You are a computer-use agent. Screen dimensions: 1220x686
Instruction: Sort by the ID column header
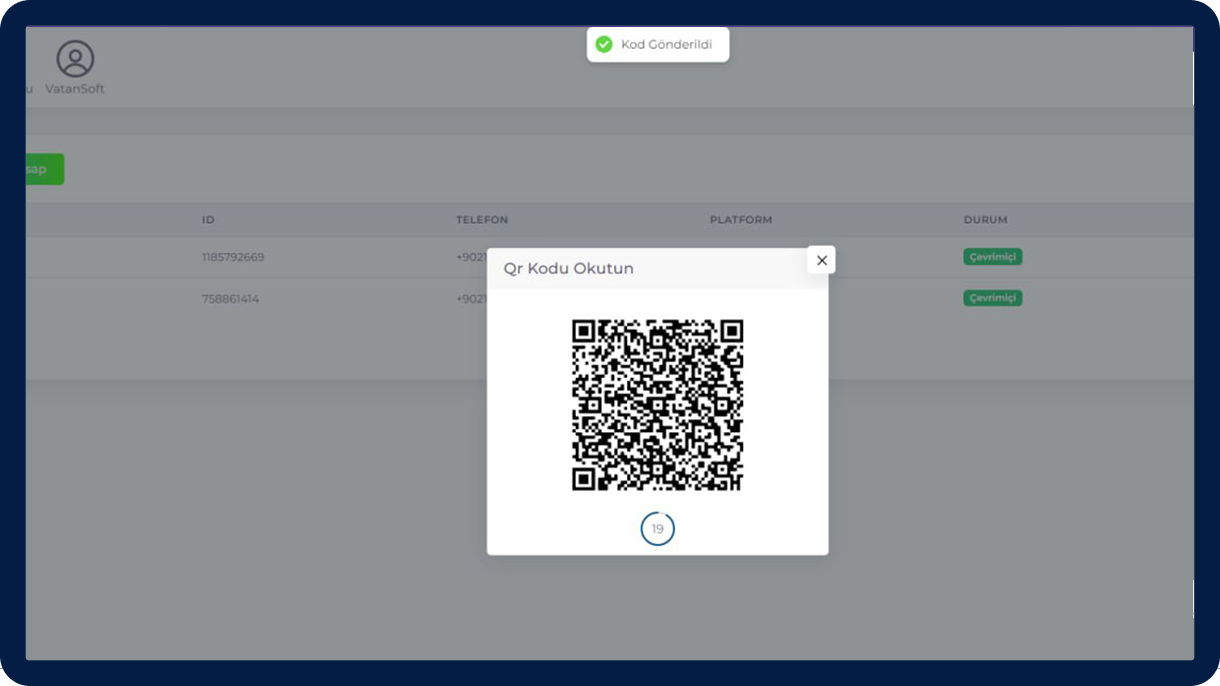pyautogui.click(x=208, y=220)
